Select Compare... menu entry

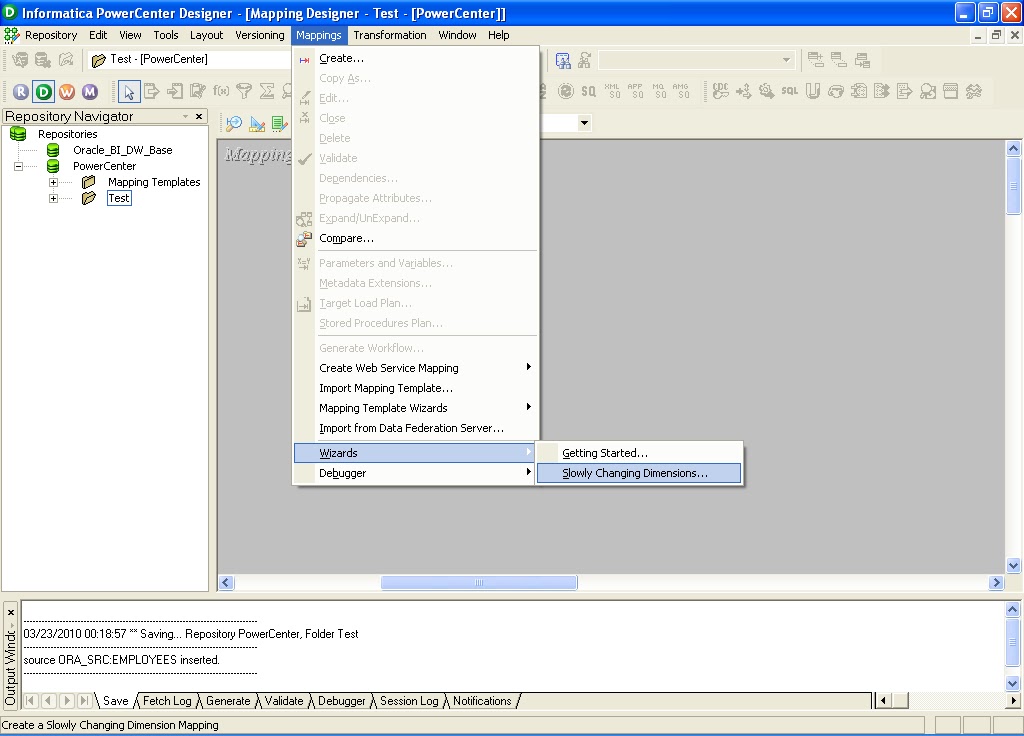tap(416, 239)
